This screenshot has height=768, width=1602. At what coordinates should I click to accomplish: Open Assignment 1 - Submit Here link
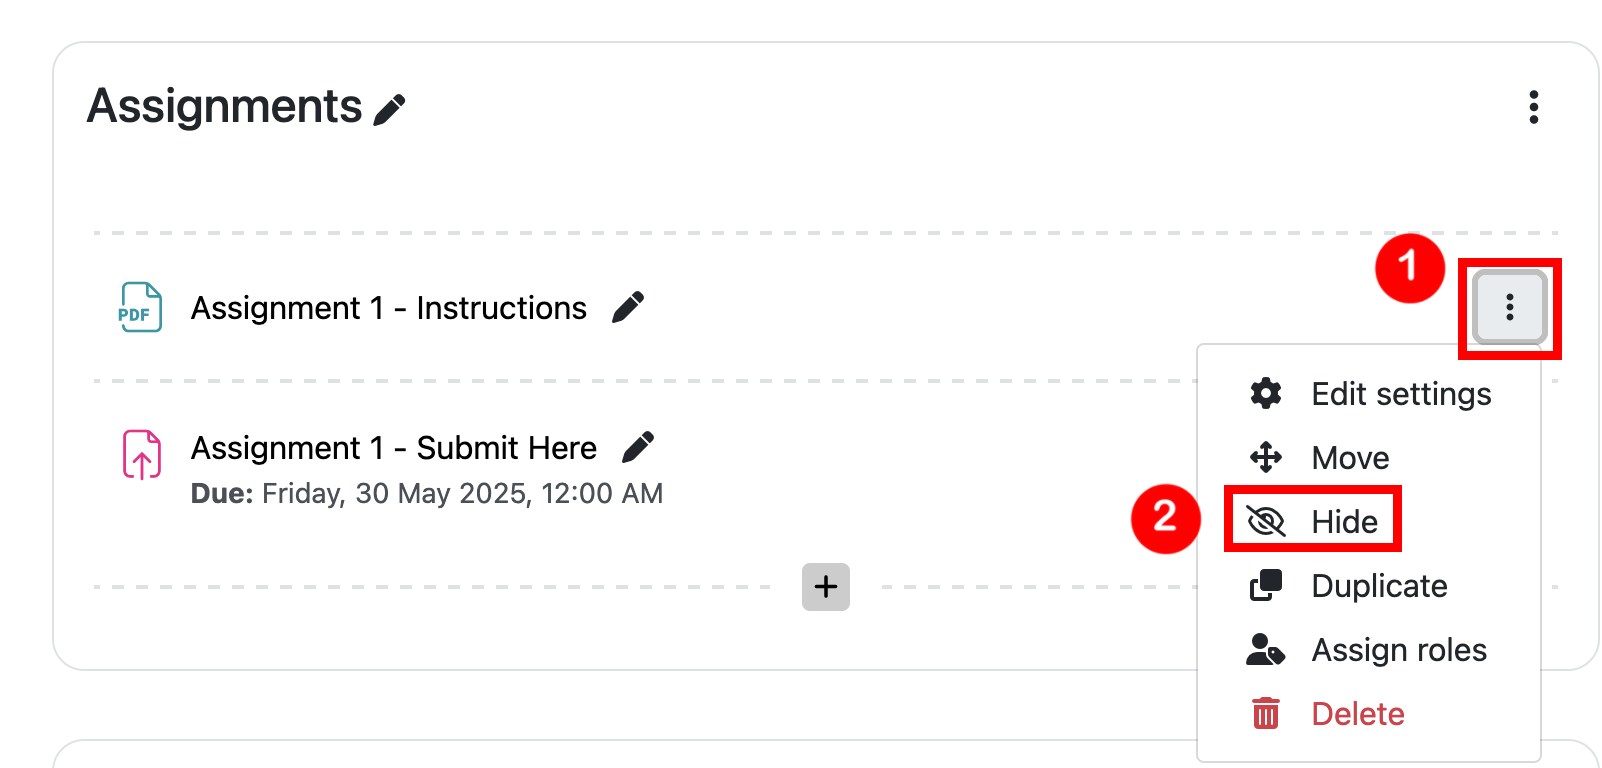click(393, 448)
